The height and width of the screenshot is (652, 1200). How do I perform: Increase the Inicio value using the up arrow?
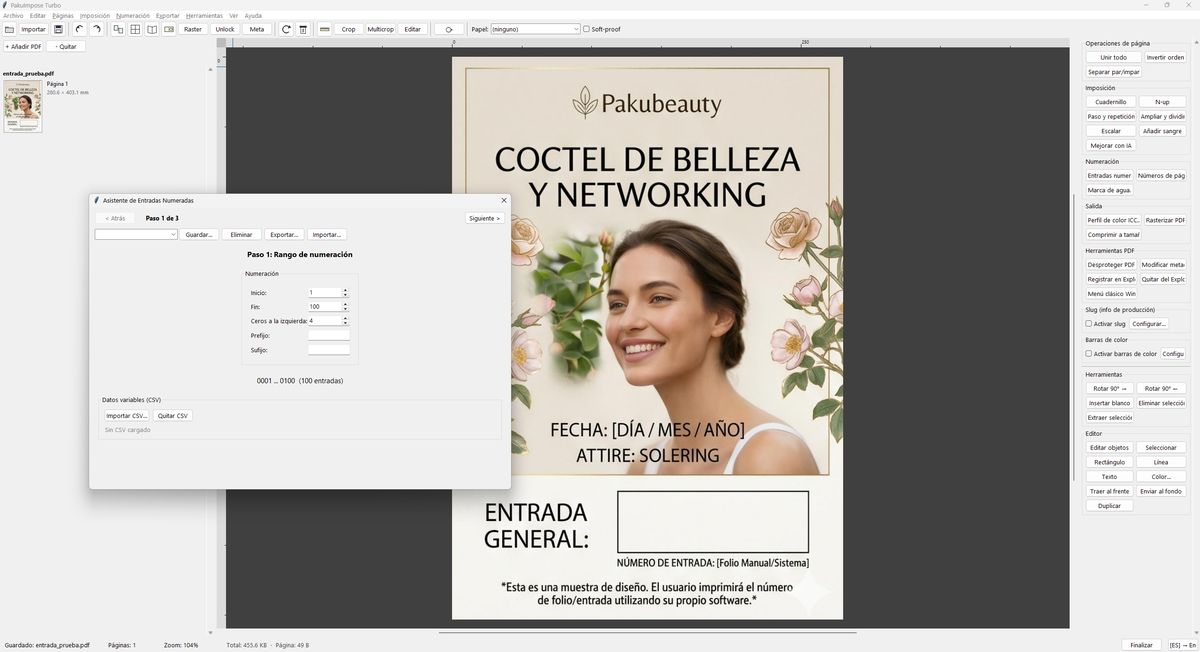click(x=345, y=290)
